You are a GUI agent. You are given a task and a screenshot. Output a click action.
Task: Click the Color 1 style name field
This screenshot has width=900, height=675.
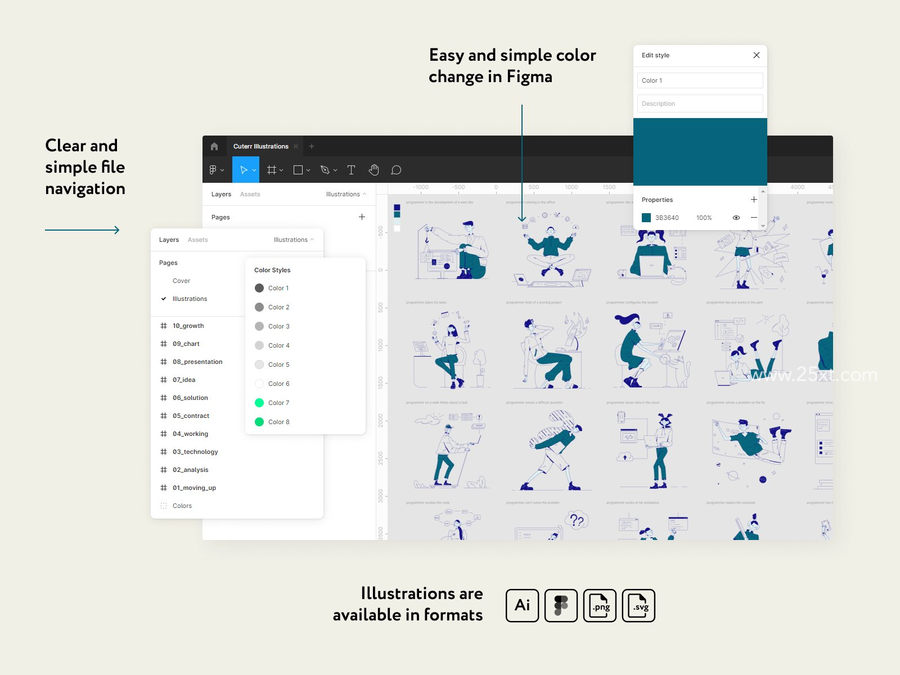700,80
